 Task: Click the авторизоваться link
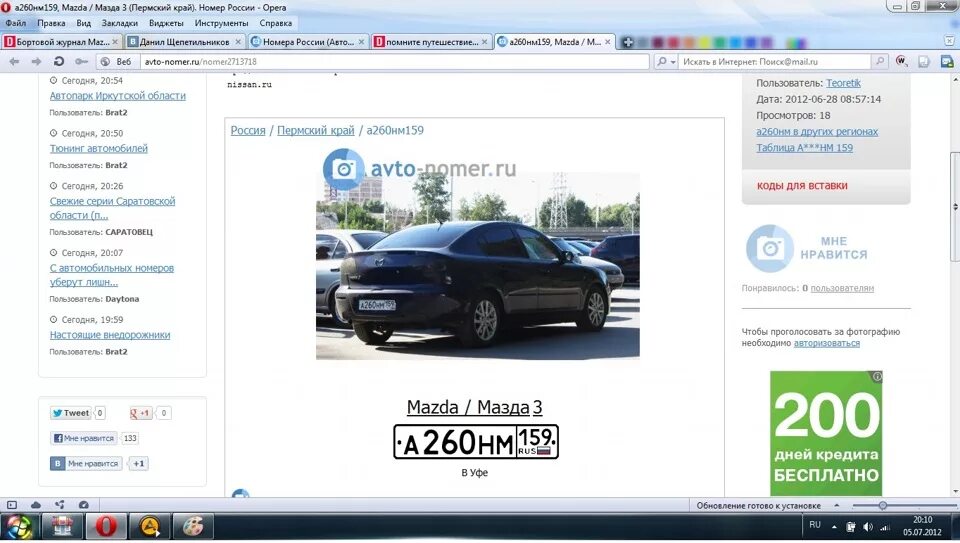tap(827, 343)
